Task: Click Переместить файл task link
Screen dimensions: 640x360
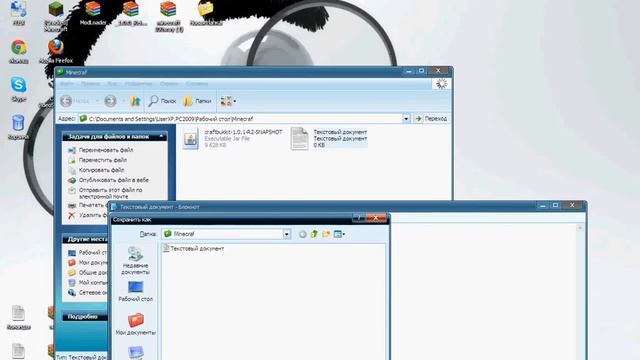Action: click(x=102, y=160)
